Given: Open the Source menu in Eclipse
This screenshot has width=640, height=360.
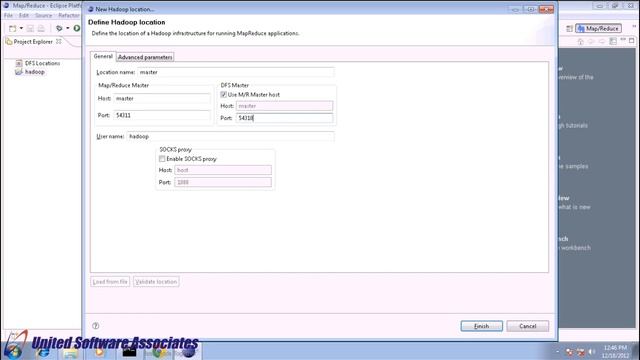Looking at the screenshot, I should click(43, 16).
